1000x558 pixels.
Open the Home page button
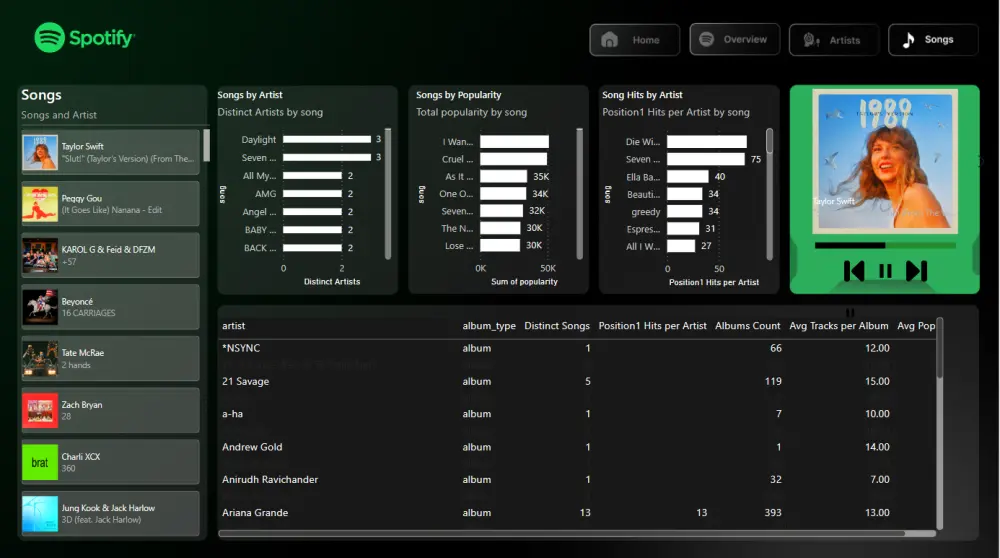[x=635, y=40]
